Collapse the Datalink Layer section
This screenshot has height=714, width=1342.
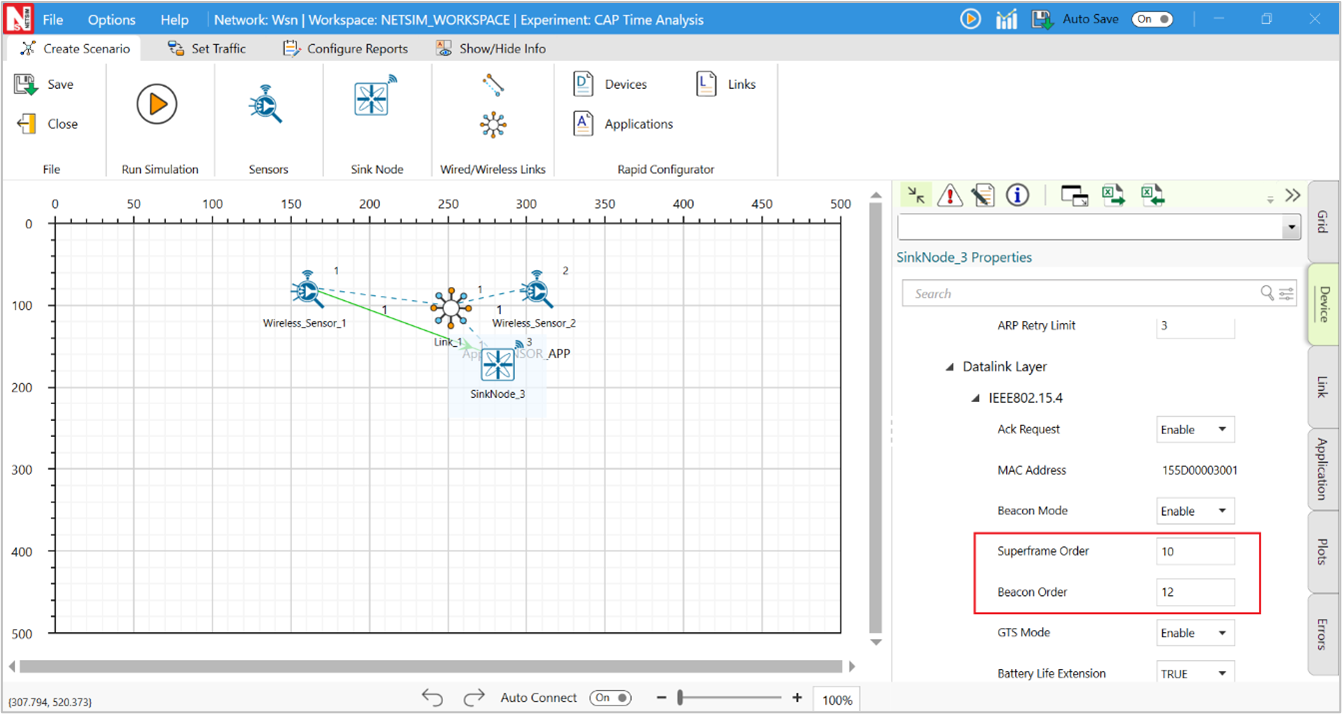click(x=950, y=367)
